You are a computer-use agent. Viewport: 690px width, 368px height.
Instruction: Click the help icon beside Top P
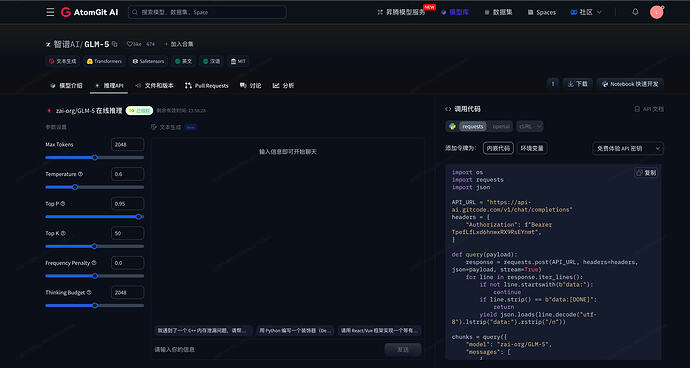[x=63, y=204]
